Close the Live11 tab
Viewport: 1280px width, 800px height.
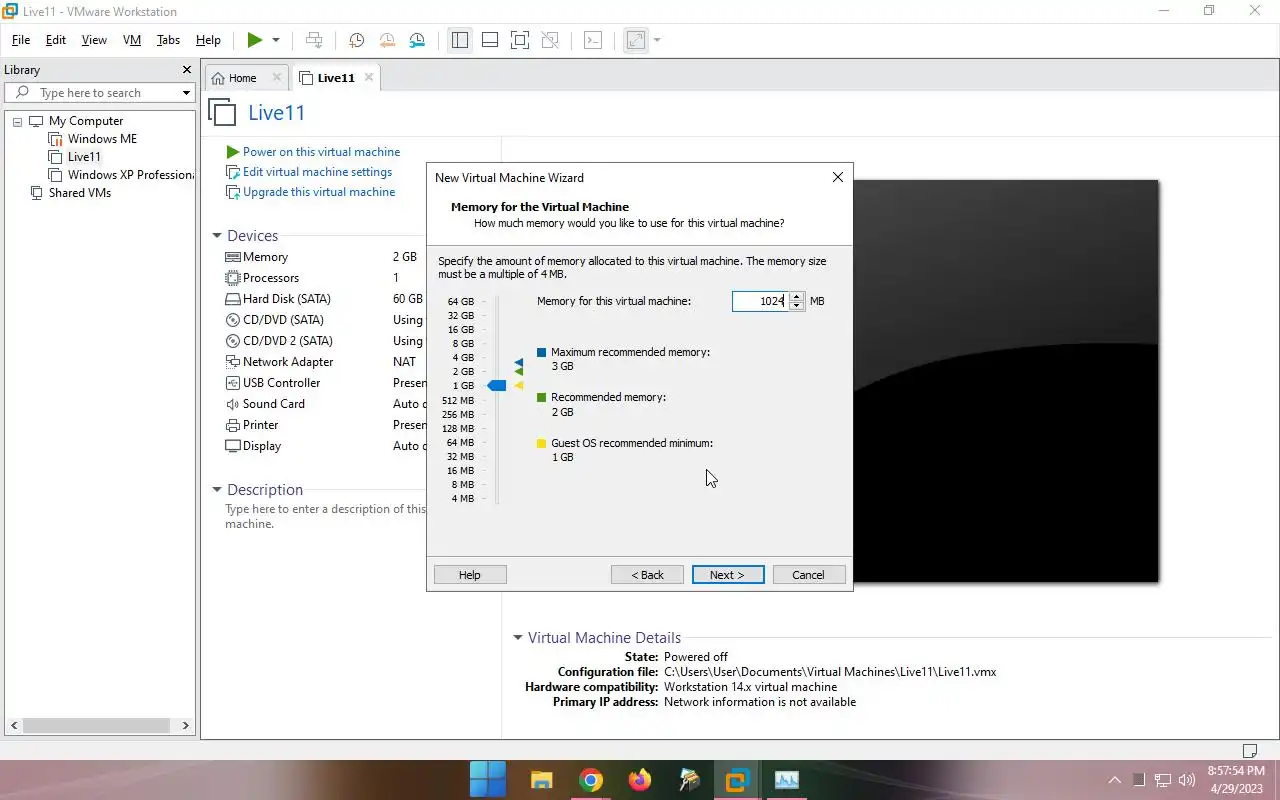pyautogui.click(x=369, y=77)
